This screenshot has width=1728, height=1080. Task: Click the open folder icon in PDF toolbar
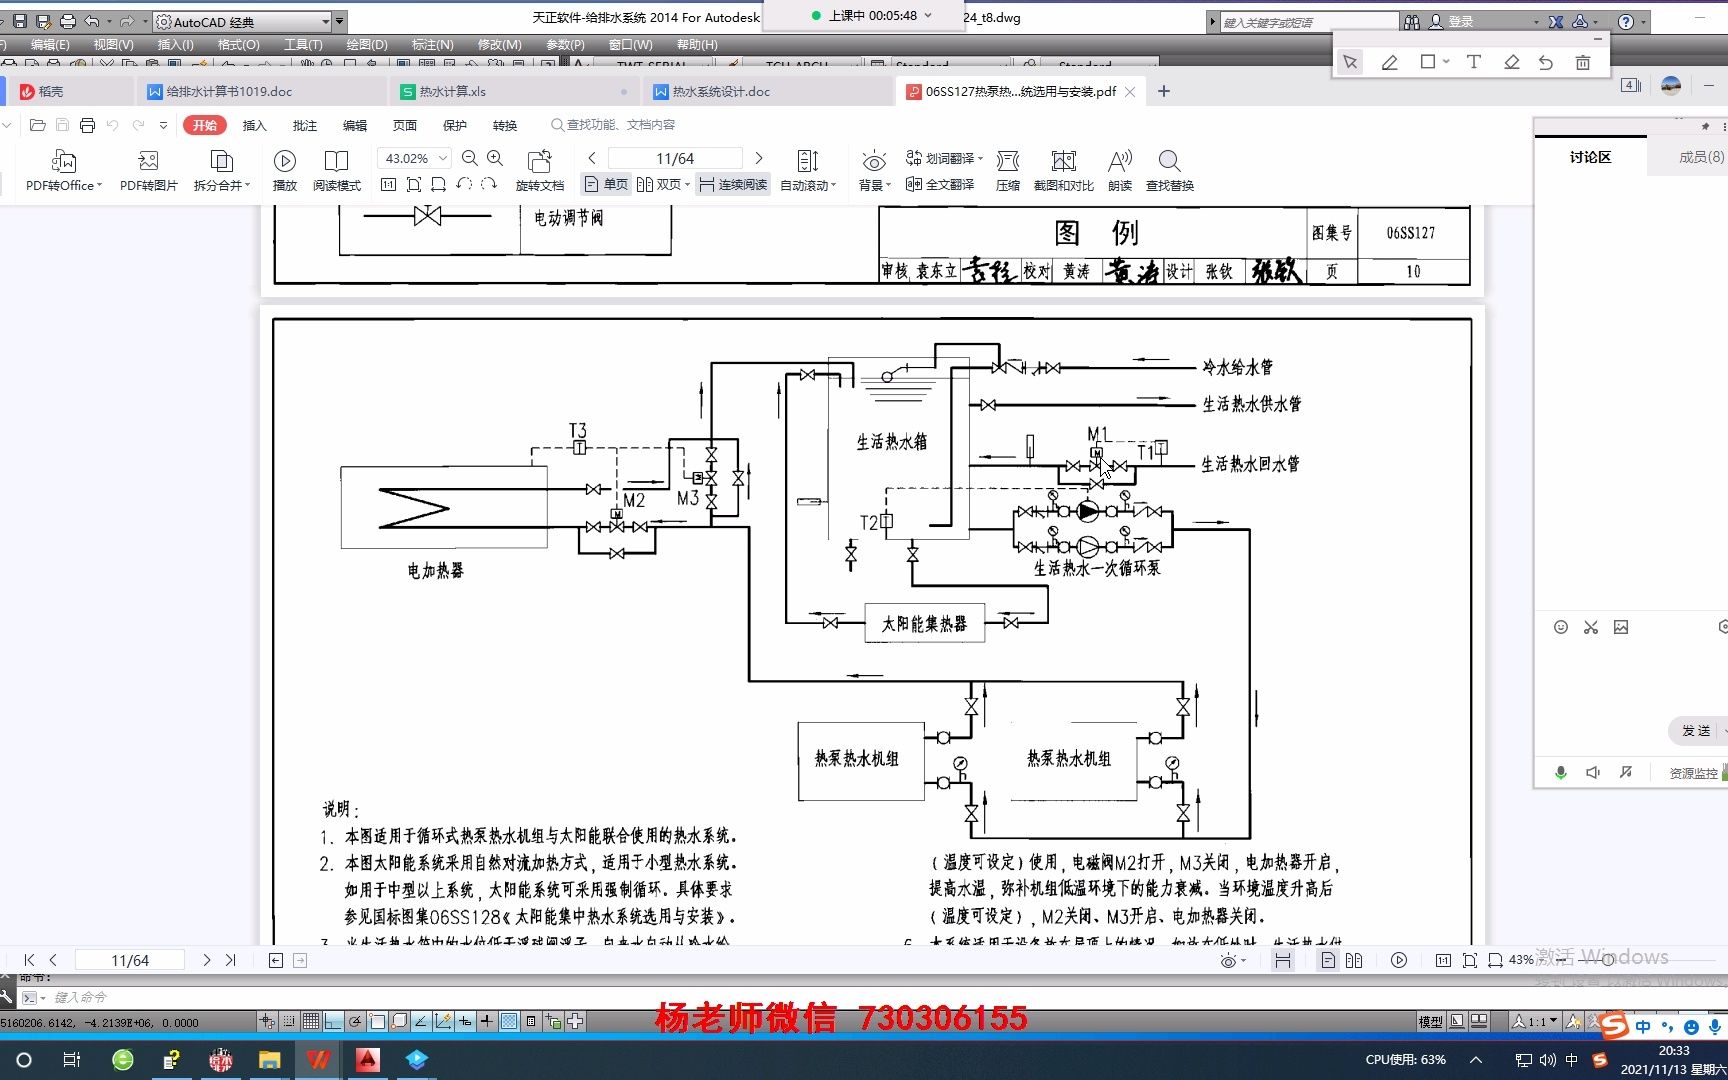(38, 125)
